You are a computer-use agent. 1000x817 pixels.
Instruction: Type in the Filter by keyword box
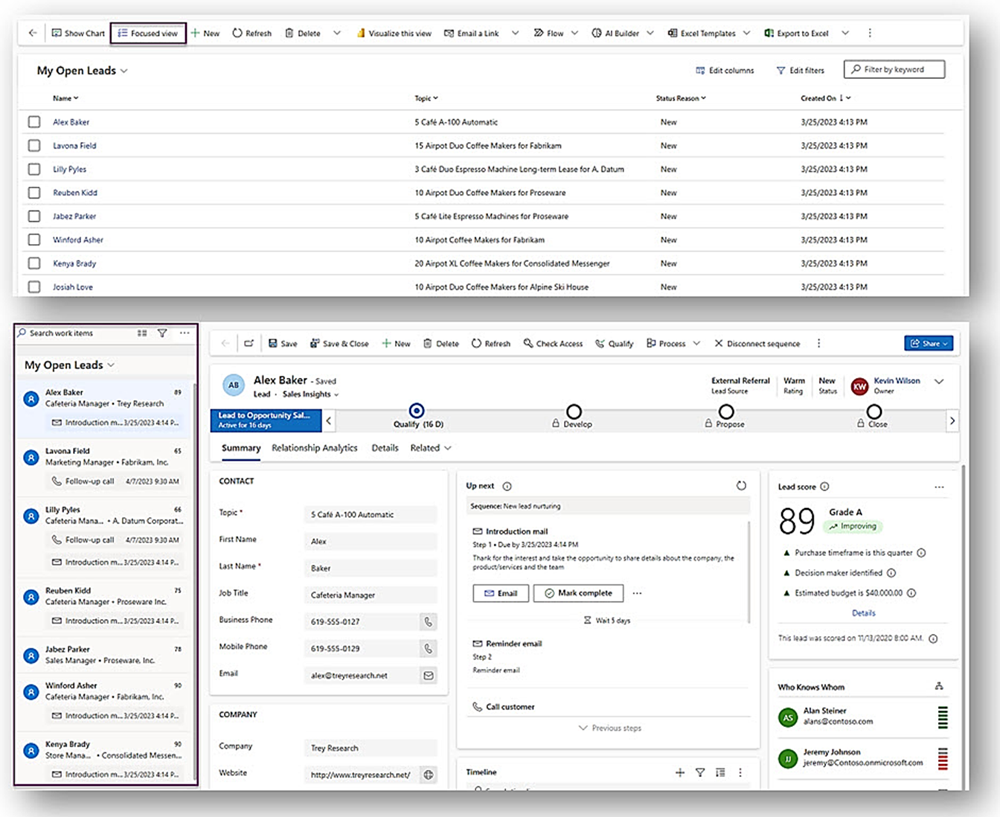[894, 70]
